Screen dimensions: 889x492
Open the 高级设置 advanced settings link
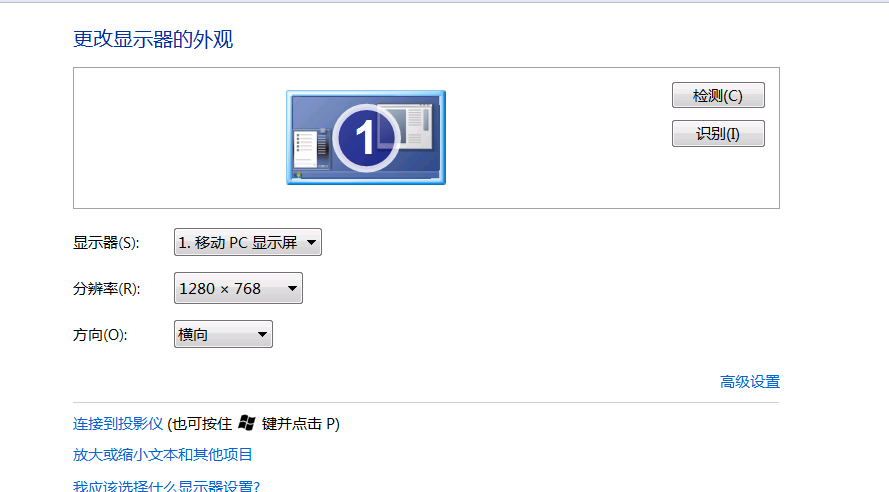(x=750, y=382)
